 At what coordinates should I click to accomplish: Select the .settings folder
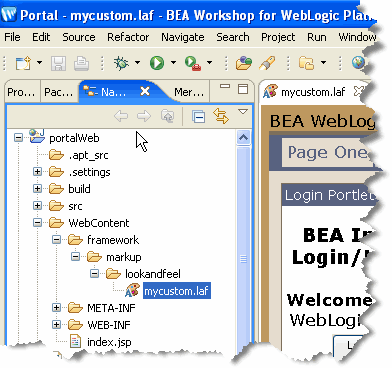point(89,172)
